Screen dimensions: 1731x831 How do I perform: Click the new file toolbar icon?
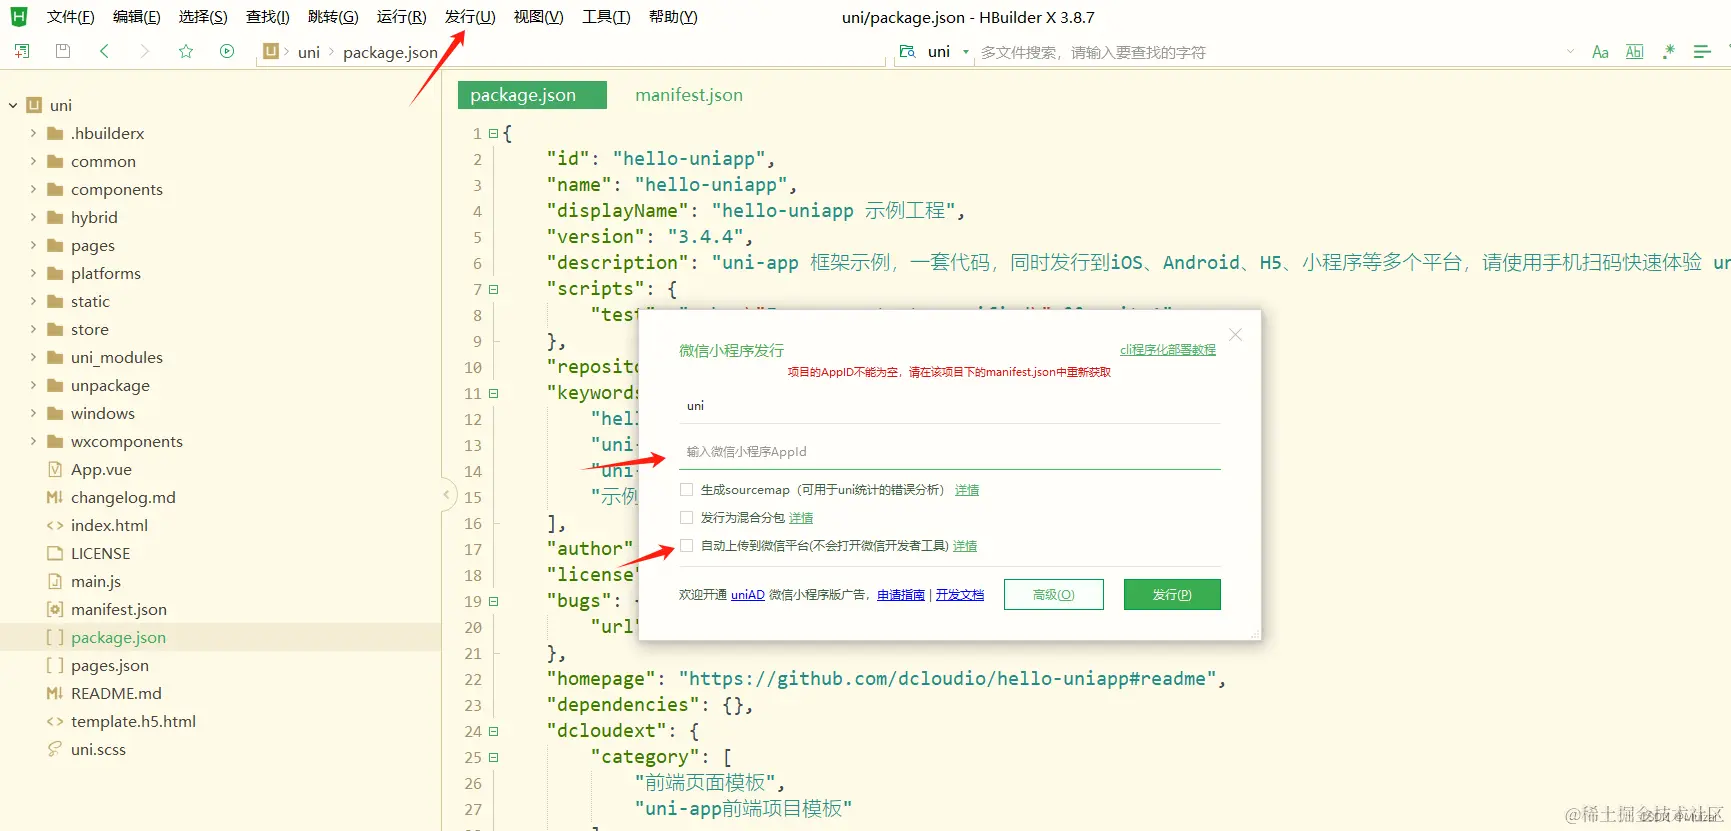pos(22,51)
